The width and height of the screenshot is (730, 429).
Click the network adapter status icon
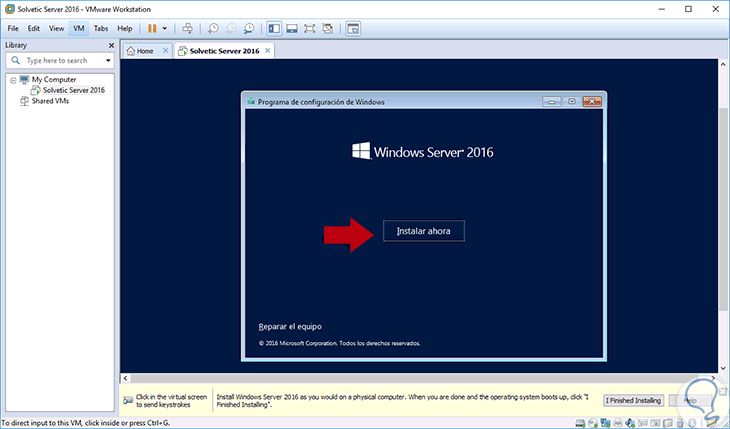point(605,423)
